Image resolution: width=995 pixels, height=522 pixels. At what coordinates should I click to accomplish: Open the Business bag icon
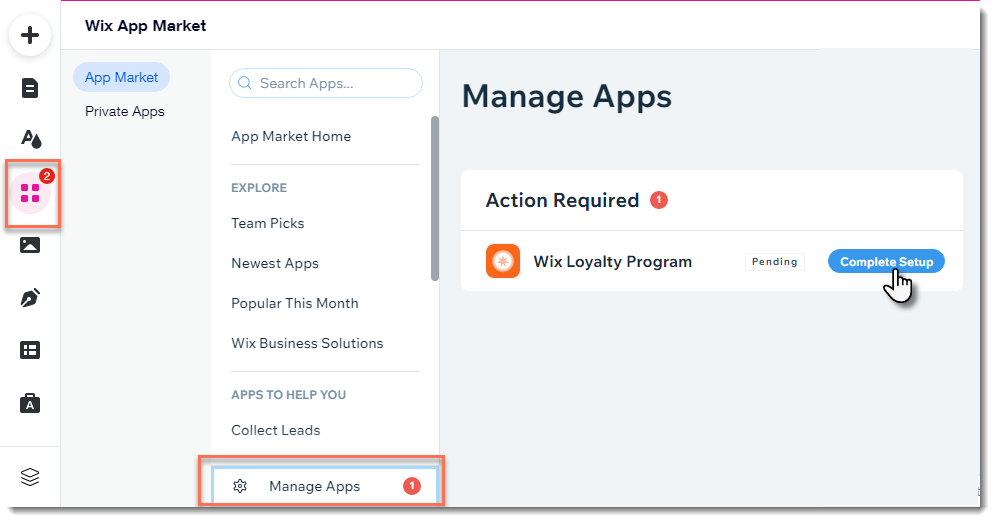[x=30, y=403]
